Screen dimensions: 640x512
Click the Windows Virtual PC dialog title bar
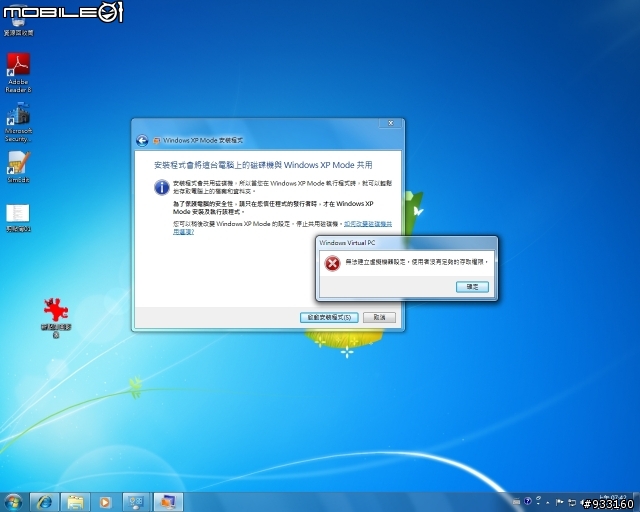pos(407,243)
